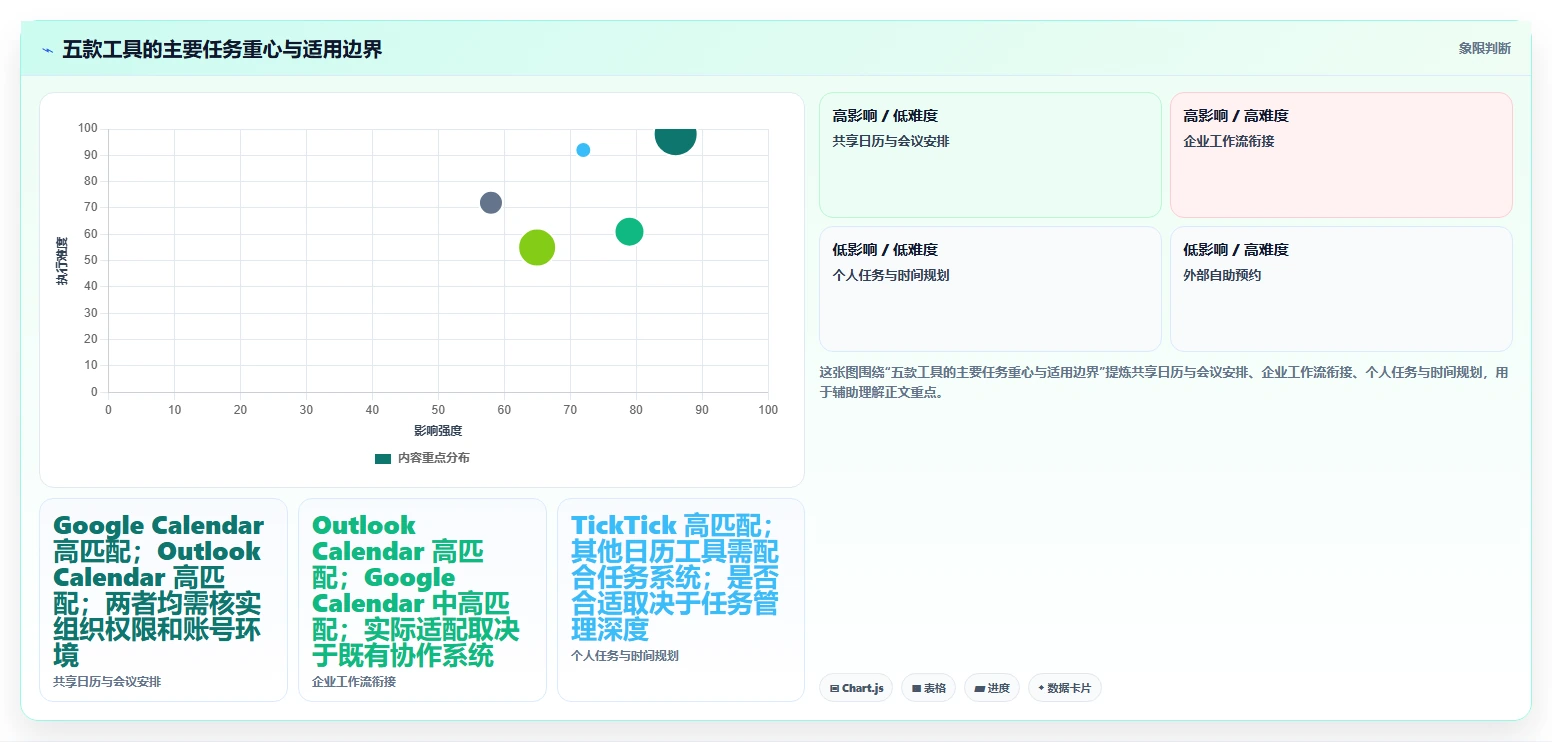
Task: Open the 共享日历与会议安排 data card at bottom
Action: [x=163, y=600]
